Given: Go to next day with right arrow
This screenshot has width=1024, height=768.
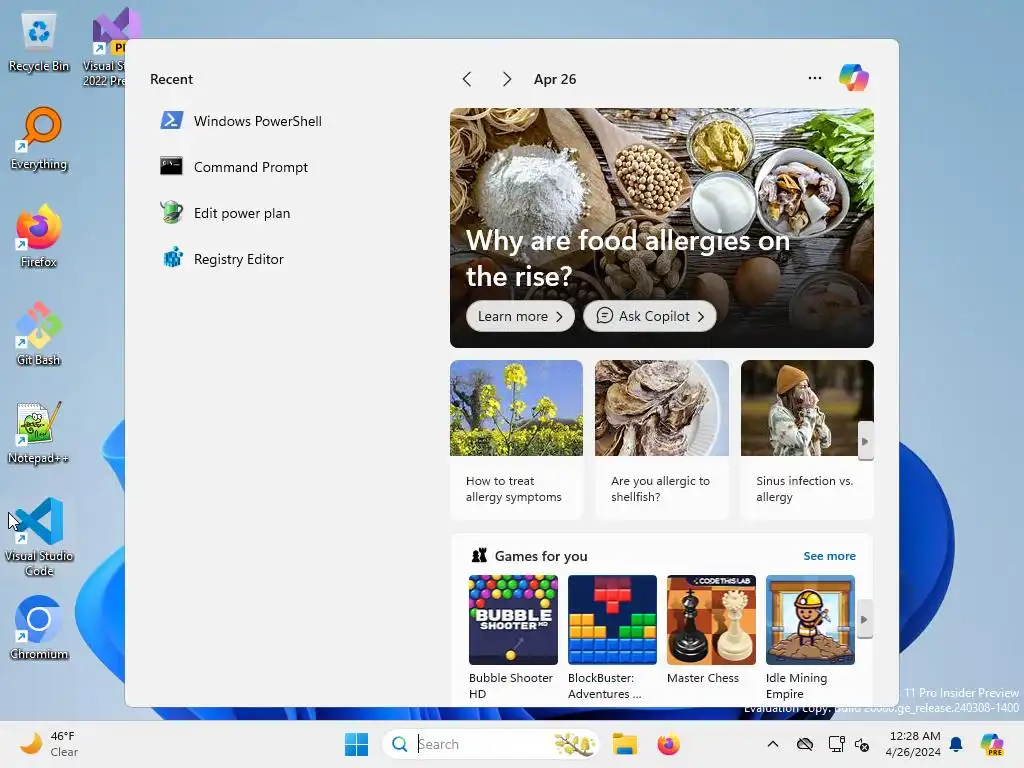Looking at the screenshot, I should click(506, 79).
